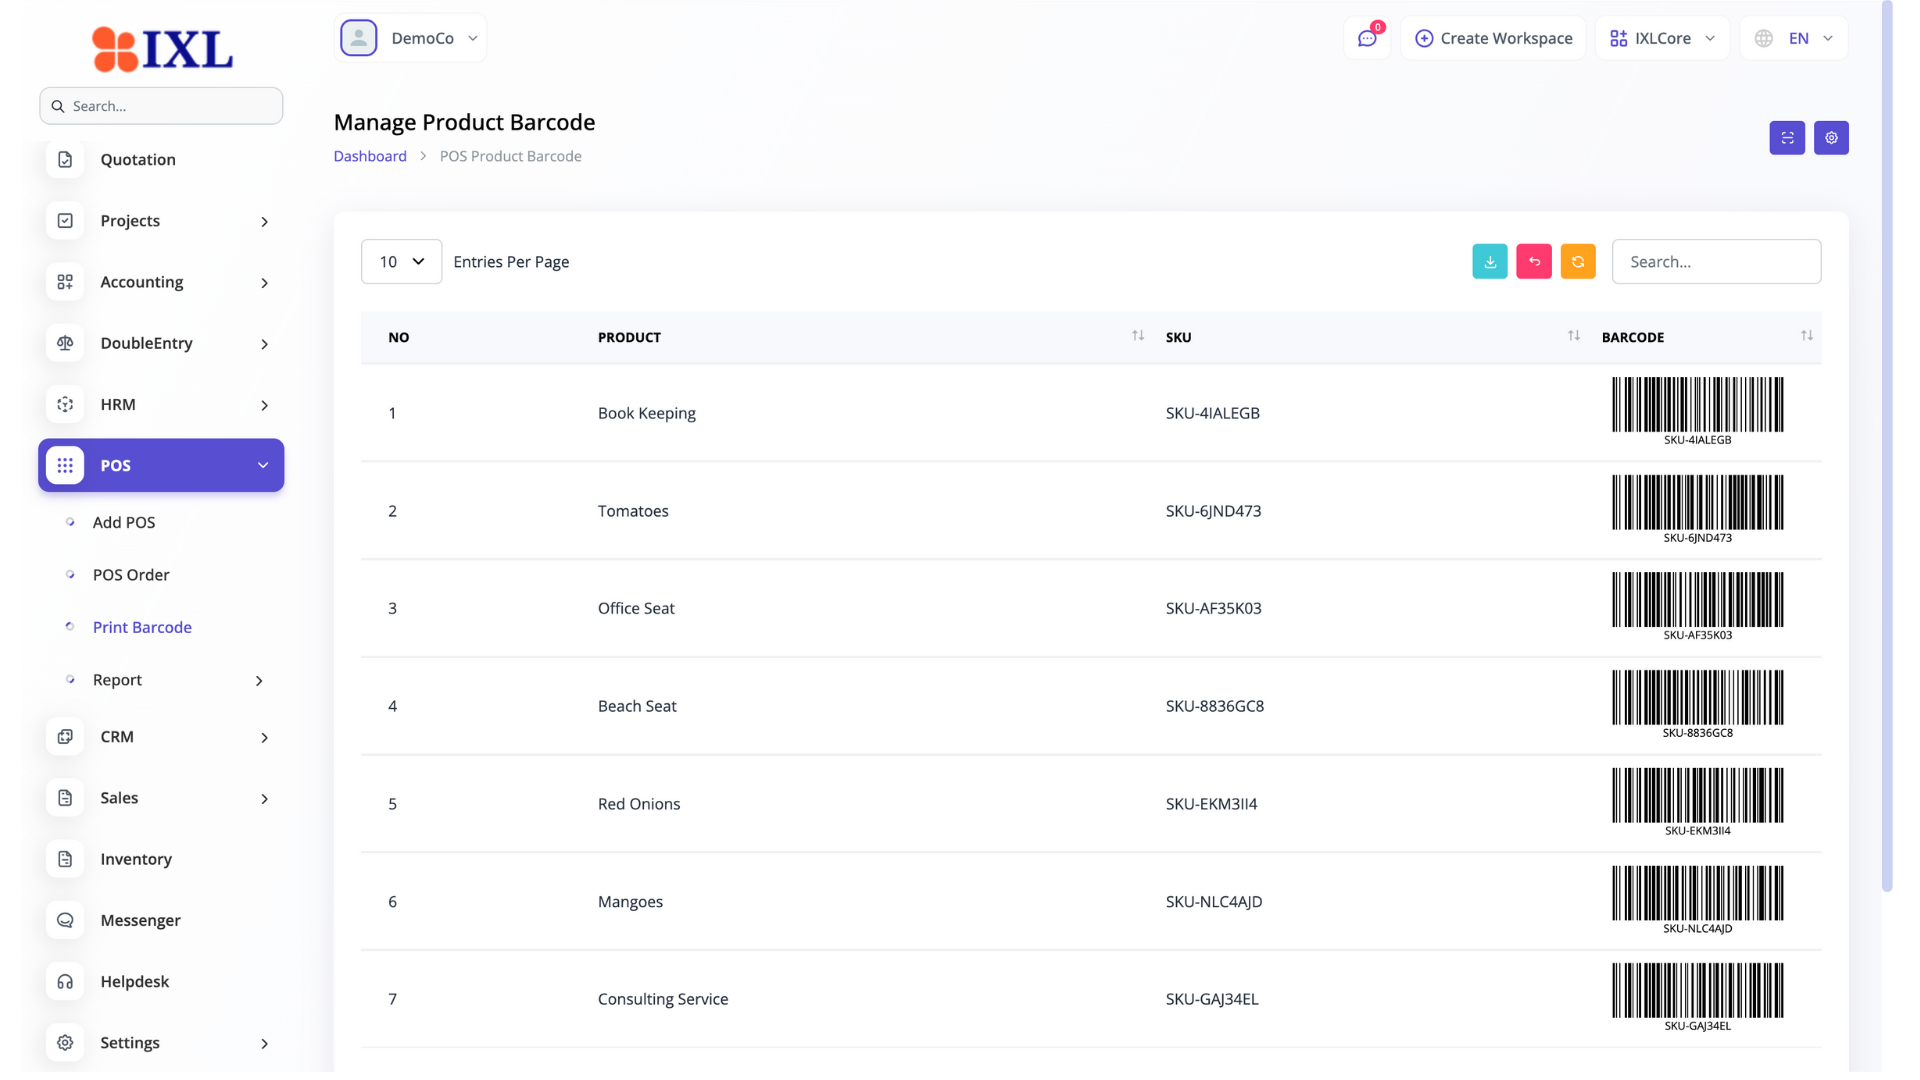Open the entries per page dropdown
Image resolution: width=1920 pixels, height=1080 pixels.
401,262
